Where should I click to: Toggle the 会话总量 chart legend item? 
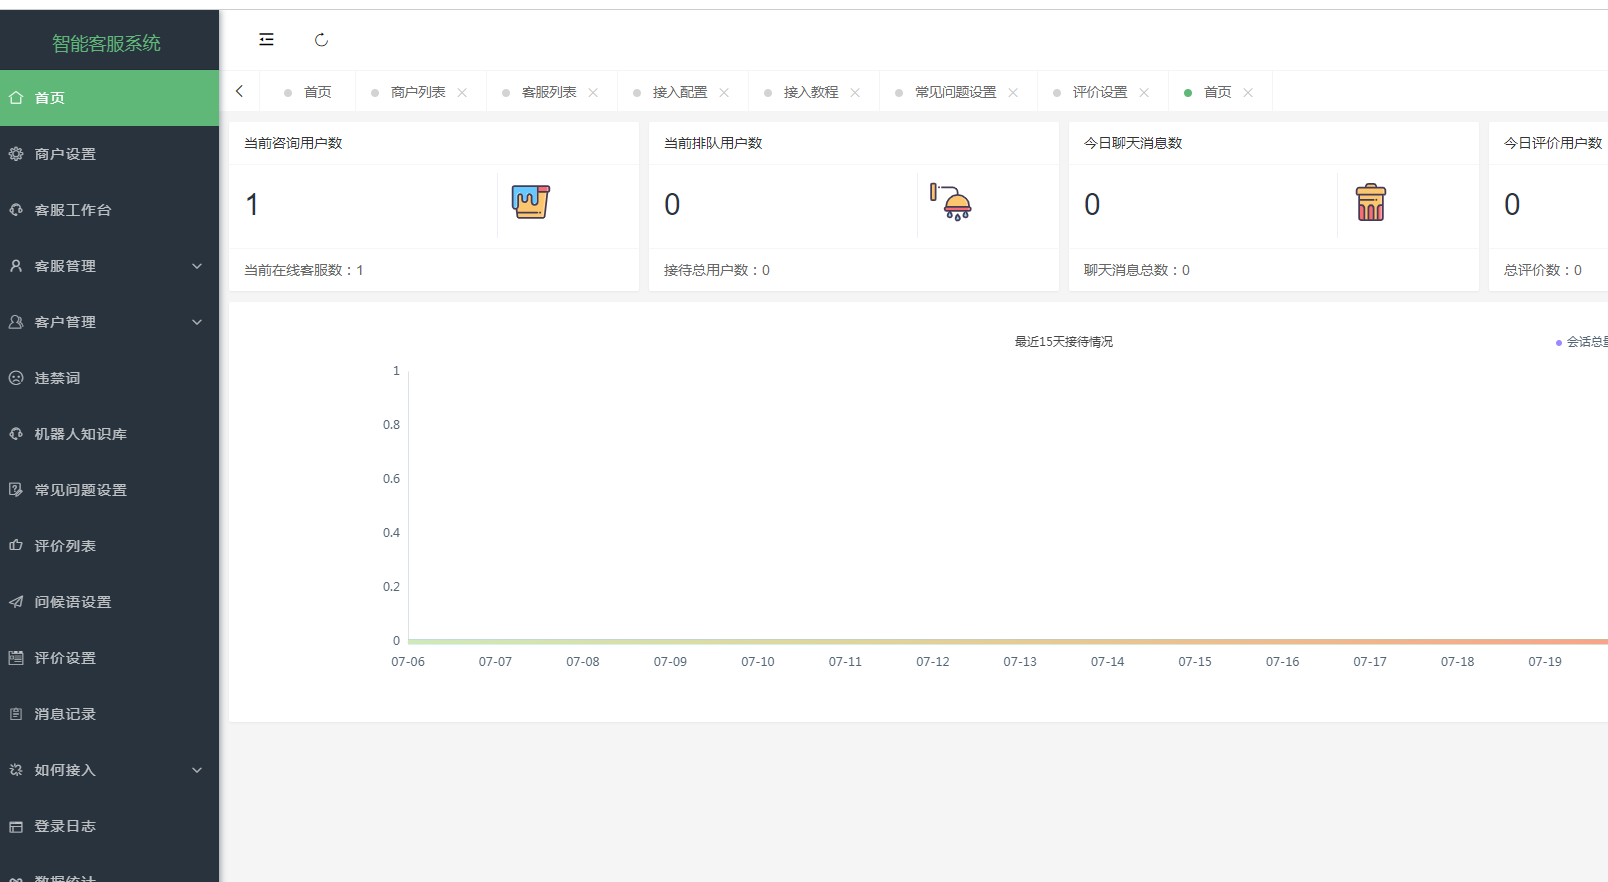point(1582,342)
